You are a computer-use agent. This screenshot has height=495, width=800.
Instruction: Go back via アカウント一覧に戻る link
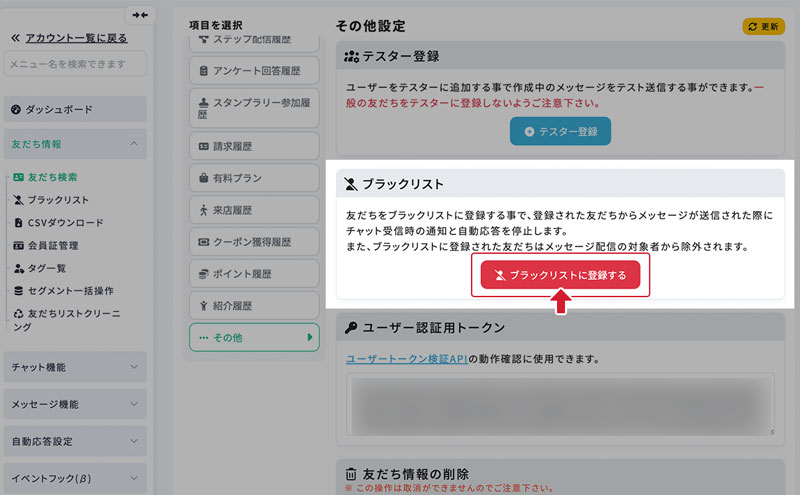coord(68,37)
